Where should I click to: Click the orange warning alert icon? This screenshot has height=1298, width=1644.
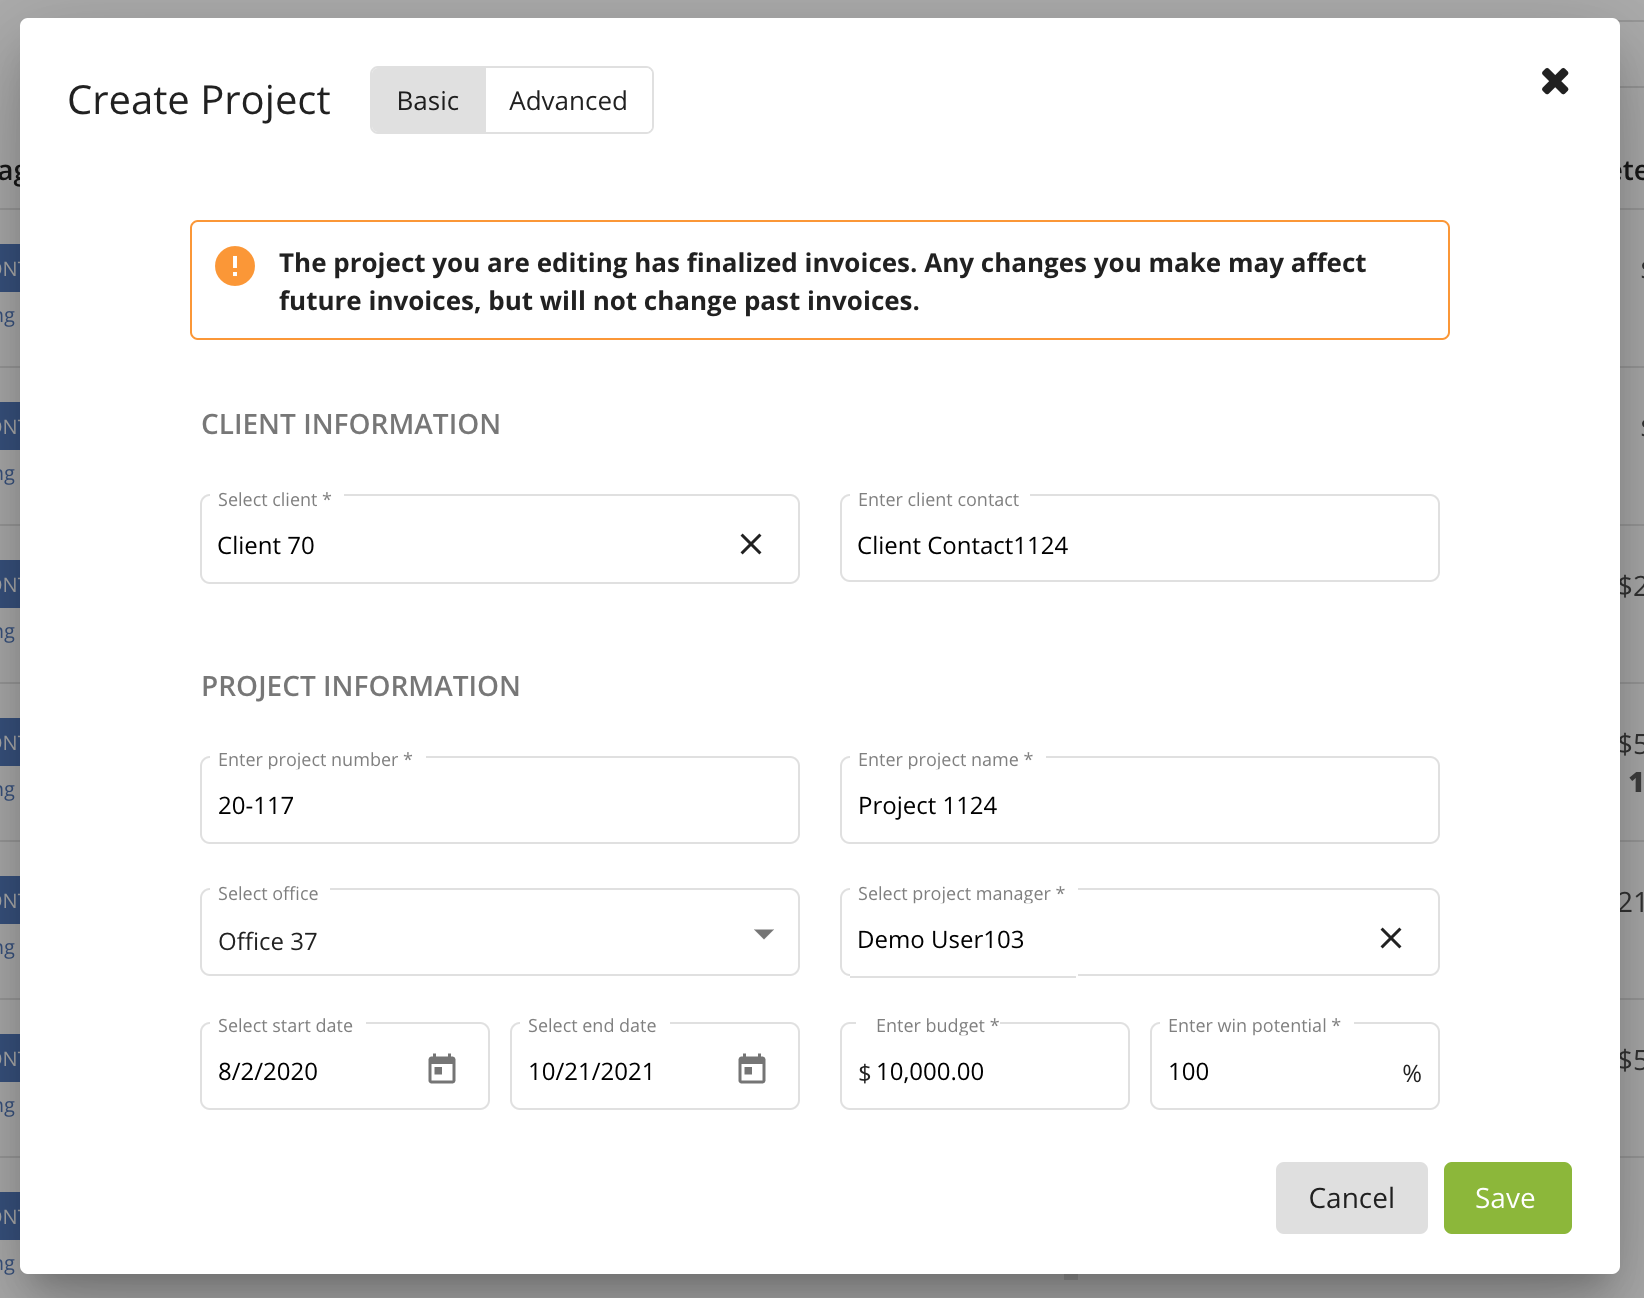(234, 265)
